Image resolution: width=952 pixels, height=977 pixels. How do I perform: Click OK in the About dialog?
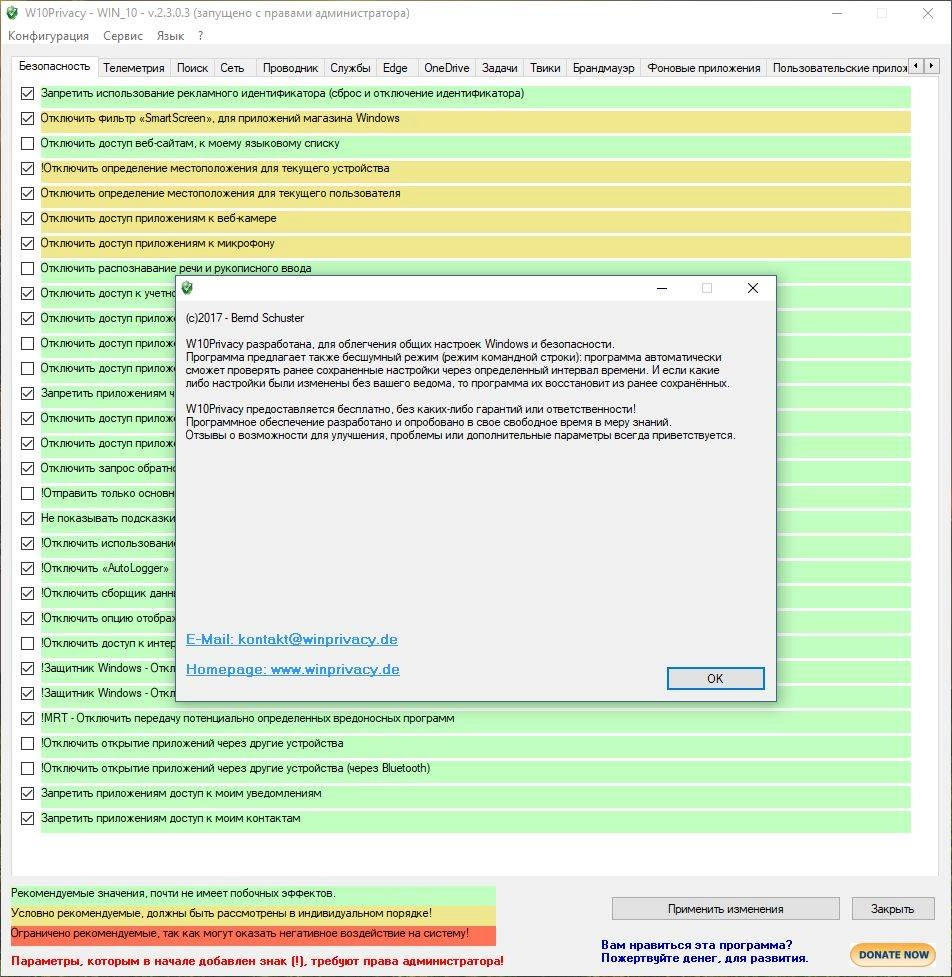coord(715,679)
